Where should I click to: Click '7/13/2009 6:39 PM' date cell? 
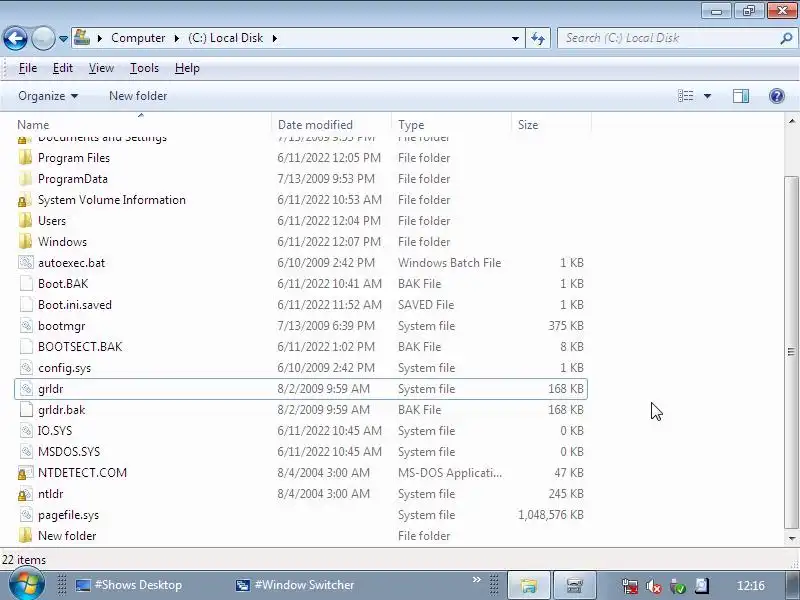[x=326, y=326]
